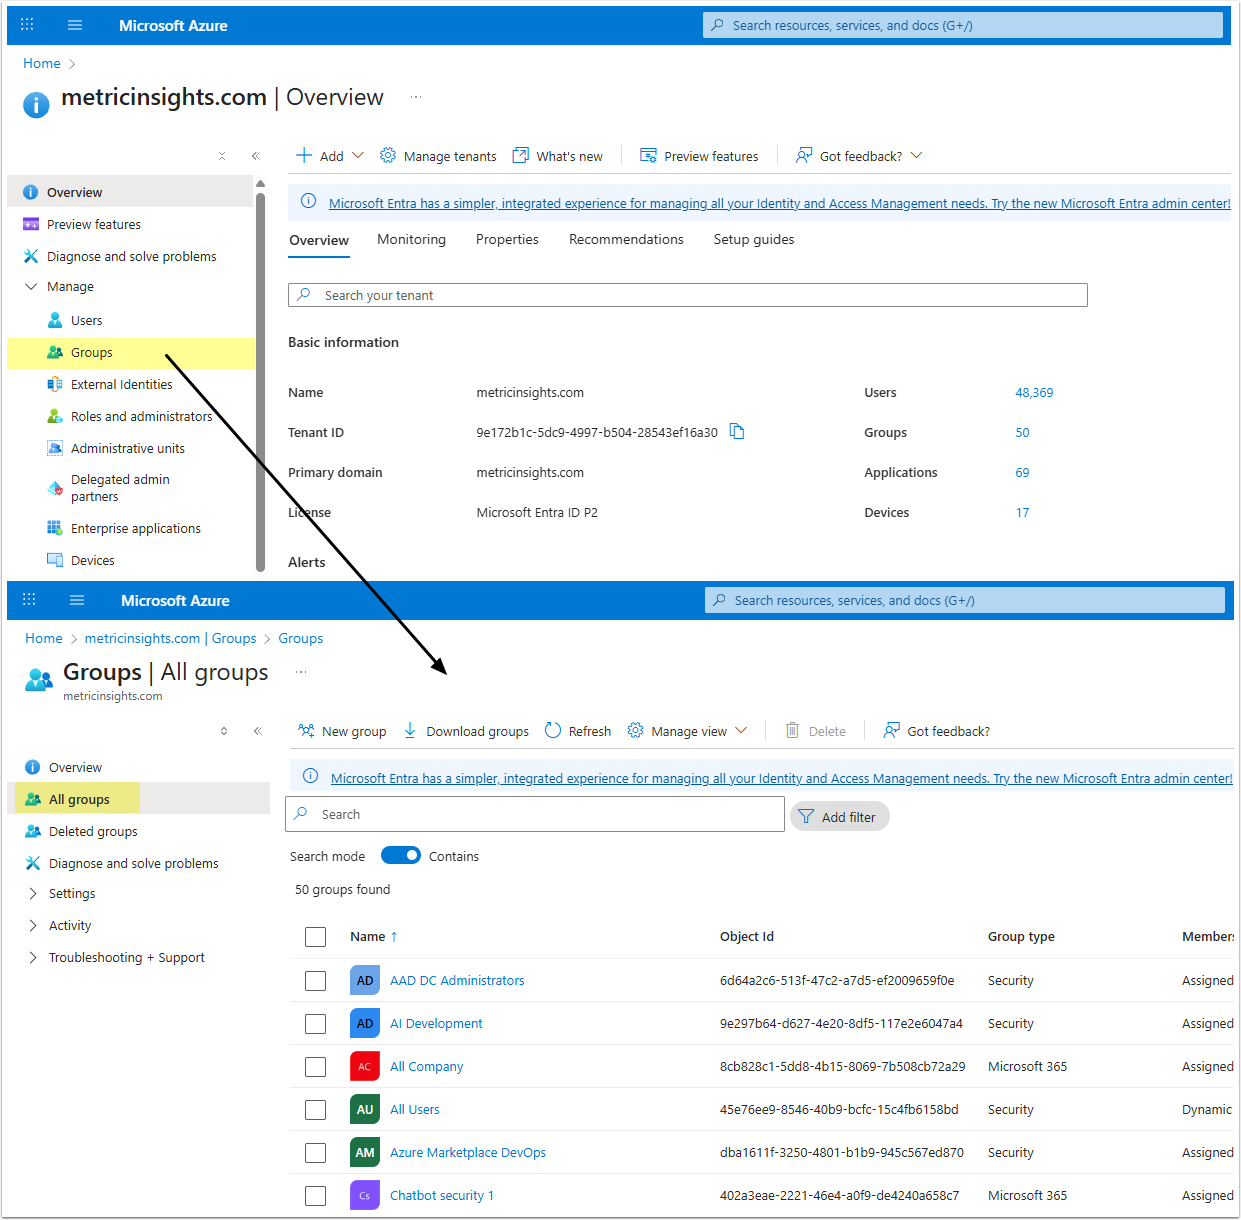The width and height of the screenshot is (1241, 1220).
Task: Click the Enterprise applications grid icon
Action: point(55,528)
